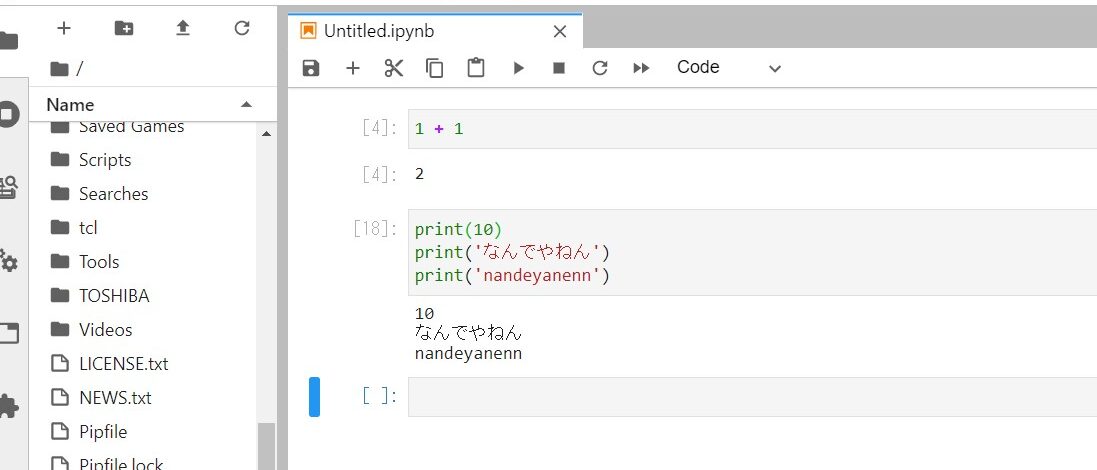The width and height of the screenshot is (1097, 470).
Task: Open new launcher from file browser
Action: pyautogui.click(x=64, y=28)
